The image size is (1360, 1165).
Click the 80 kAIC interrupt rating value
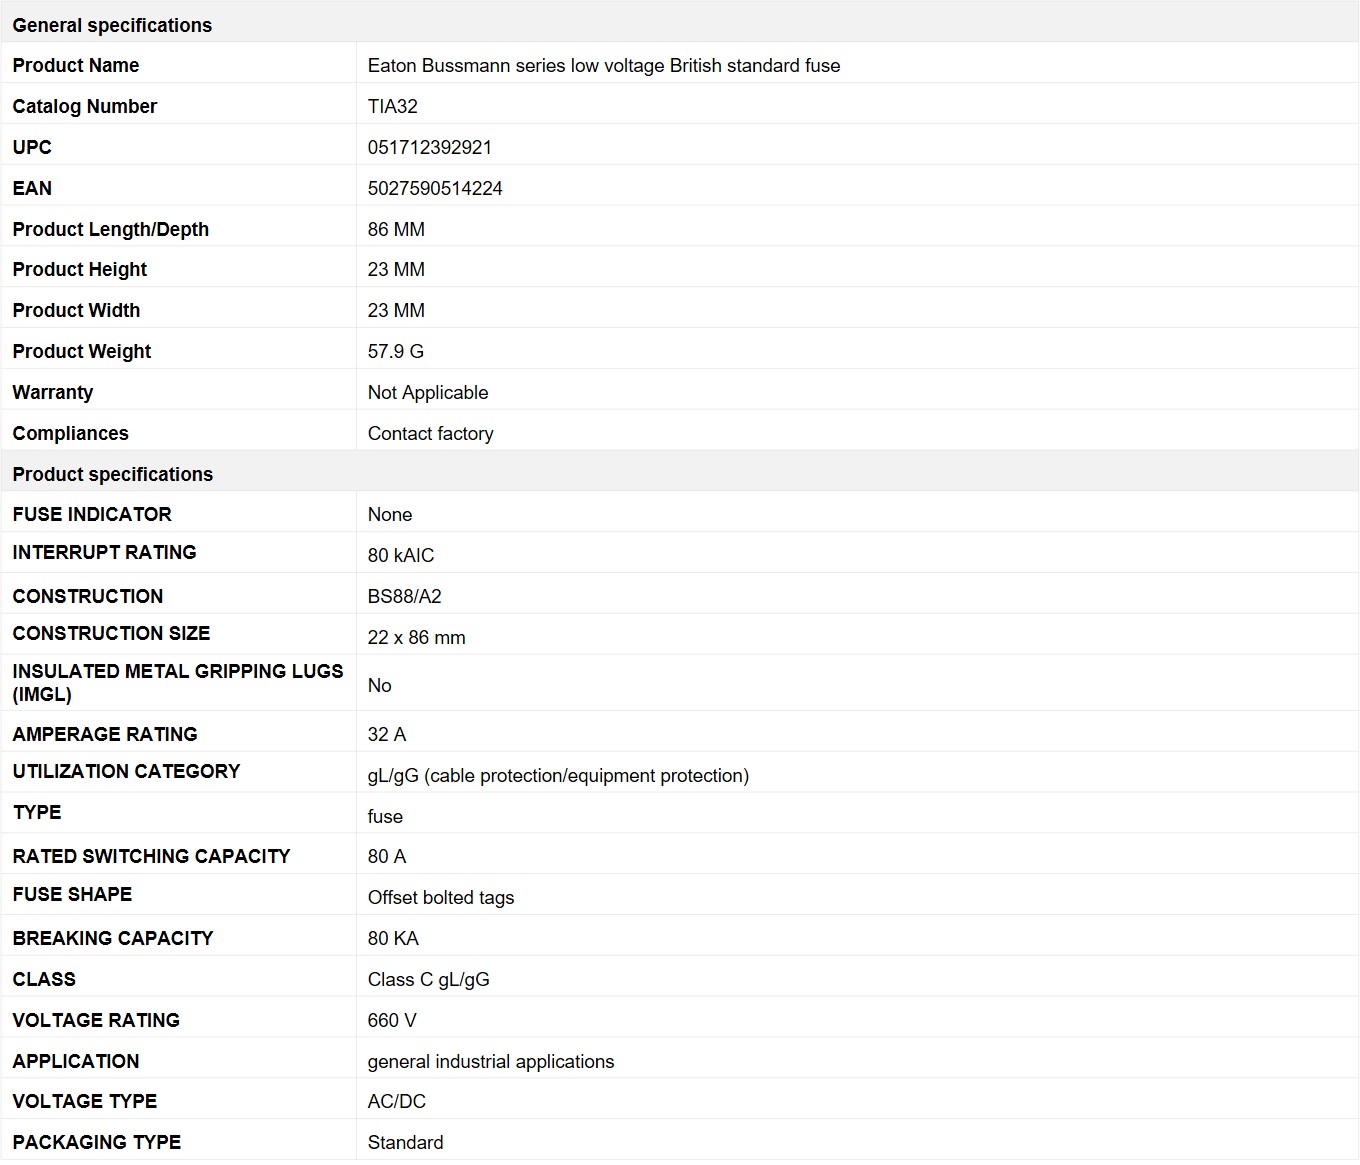(400, 555)
